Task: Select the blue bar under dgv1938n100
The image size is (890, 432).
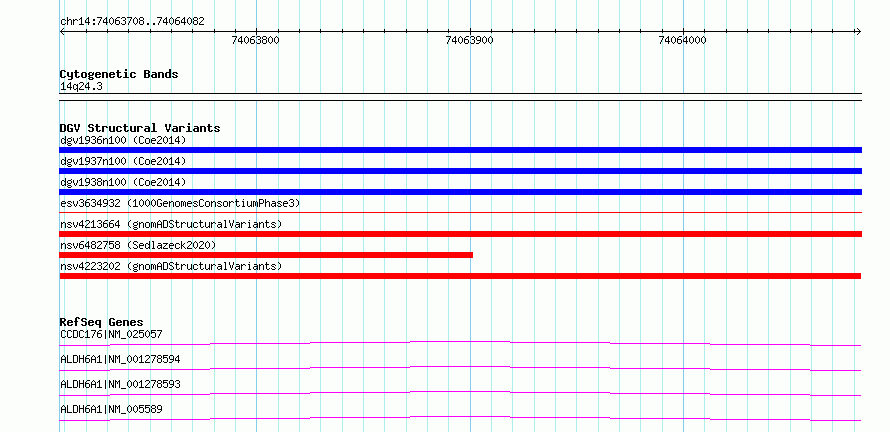Action: pyautogui.click(x=460, y=192)
